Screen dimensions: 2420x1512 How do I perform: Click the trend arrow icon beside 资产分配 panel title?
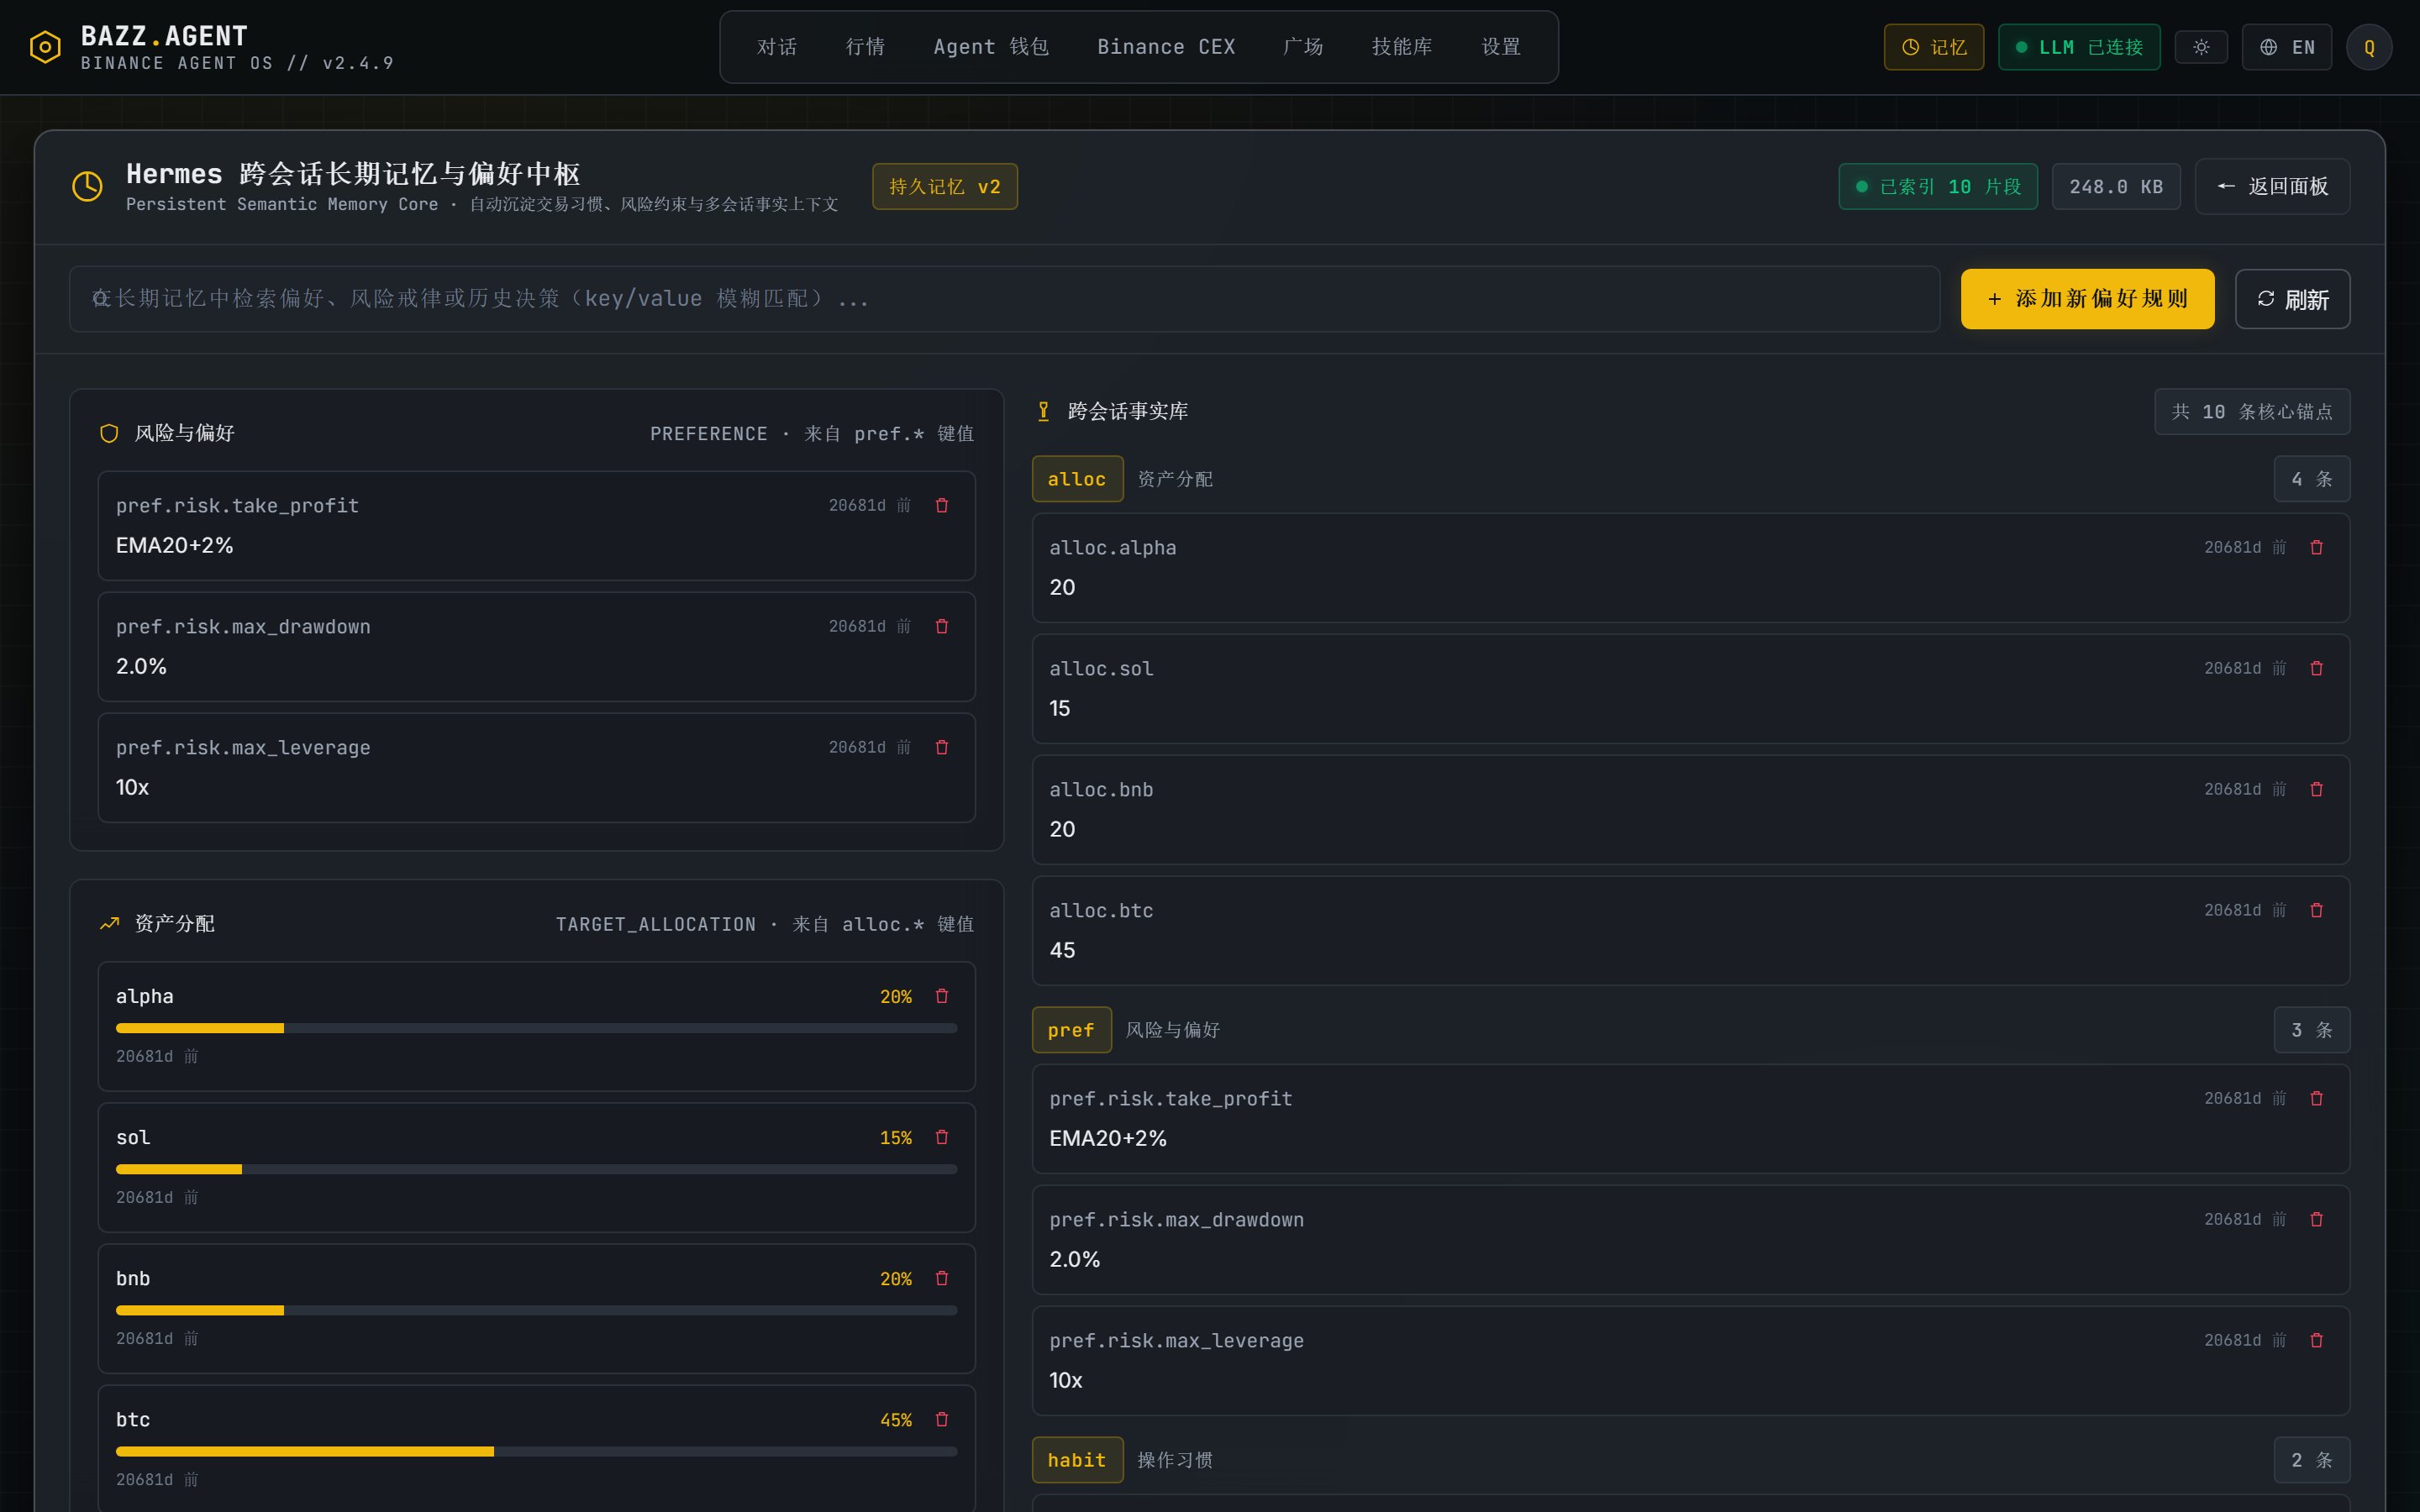pyautogui.click(x=109, y=924)
